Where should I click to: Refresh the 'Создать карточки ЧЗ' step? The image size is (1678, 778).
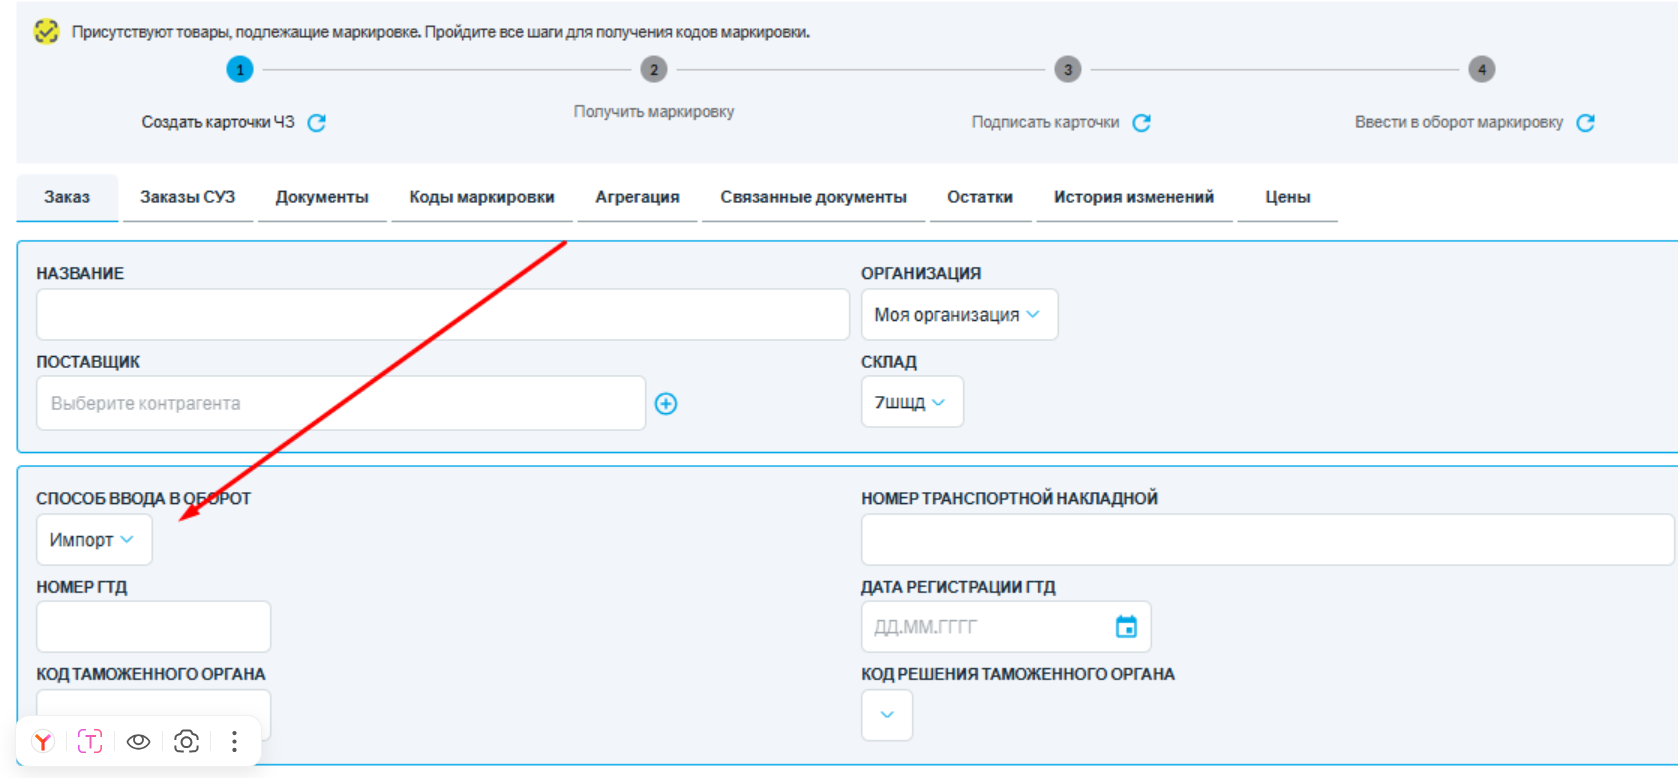coord(316,123)
